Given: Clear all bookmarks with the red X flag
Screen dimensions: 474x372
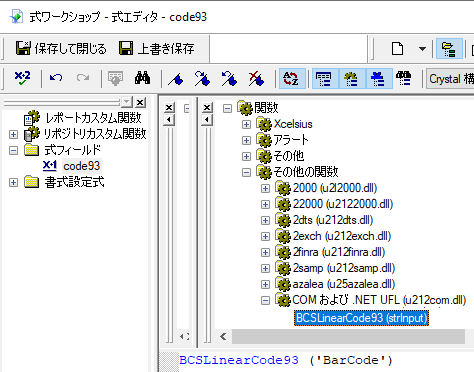Looking at the screenshot, I should coord(256,79).
